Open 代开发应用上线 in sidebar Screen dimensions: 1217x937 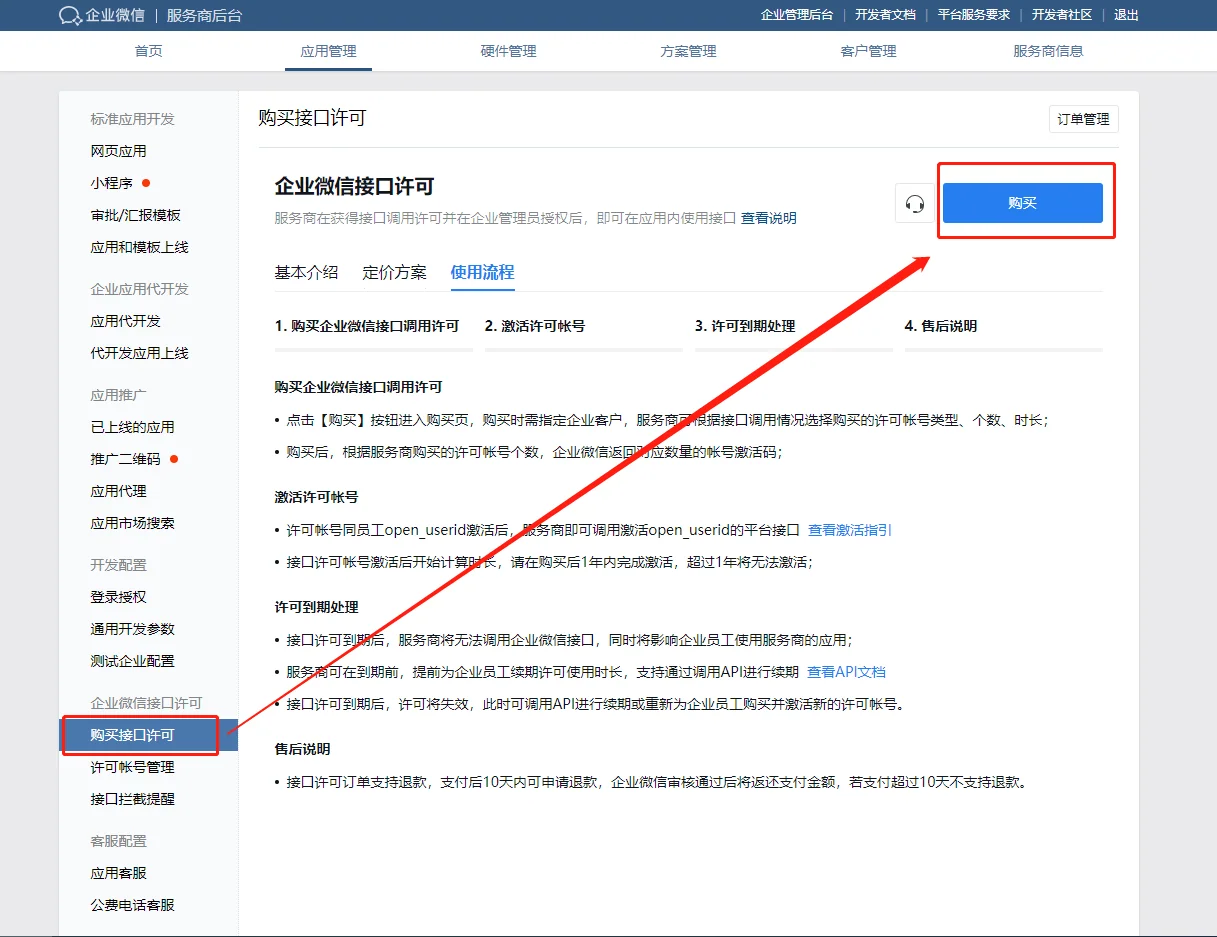click(x=139, y=353)
